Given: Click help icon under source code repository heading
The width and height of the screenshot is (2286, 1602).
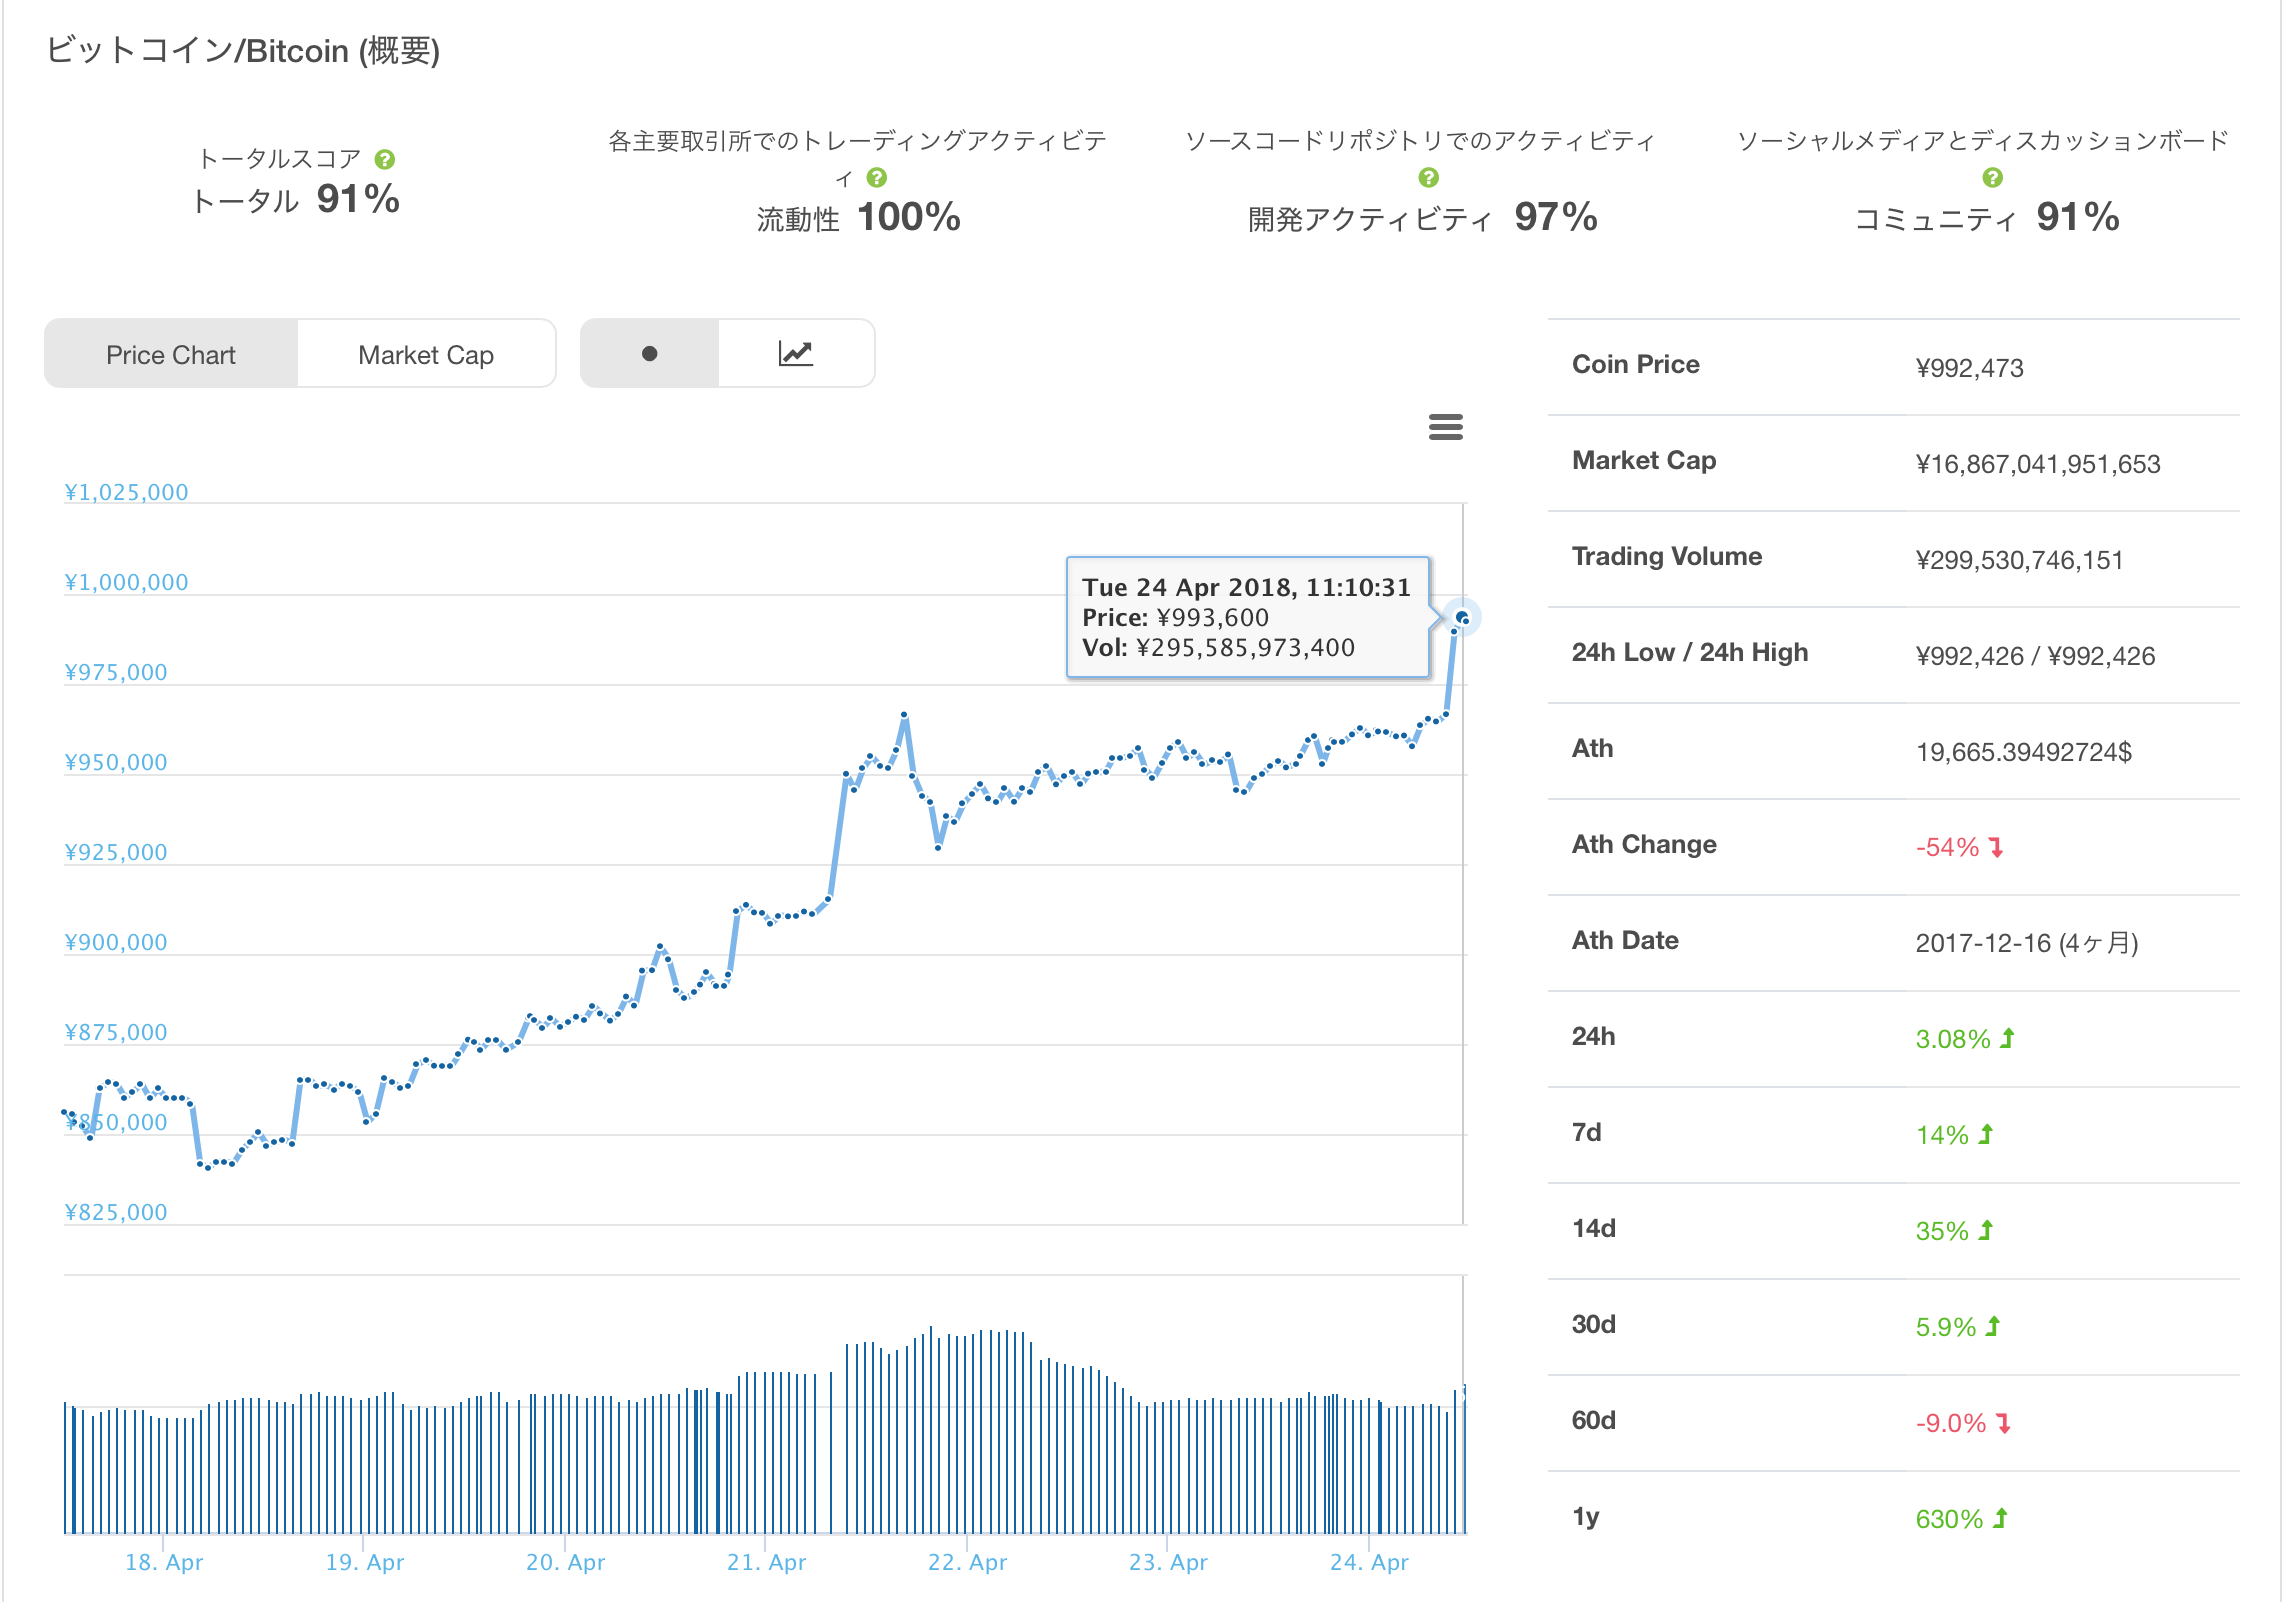Looking at the screenshot, I should [x=1429, y=177].
